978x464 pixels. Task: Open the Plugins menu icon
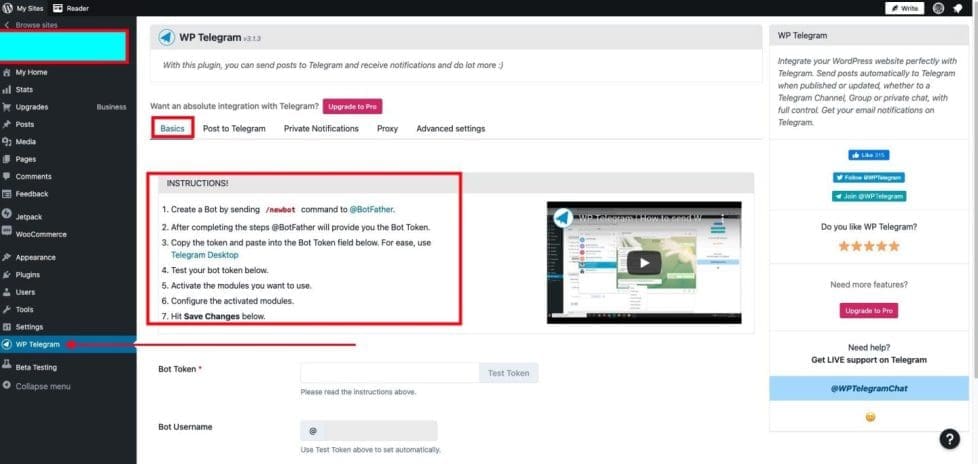coord(7,274)
